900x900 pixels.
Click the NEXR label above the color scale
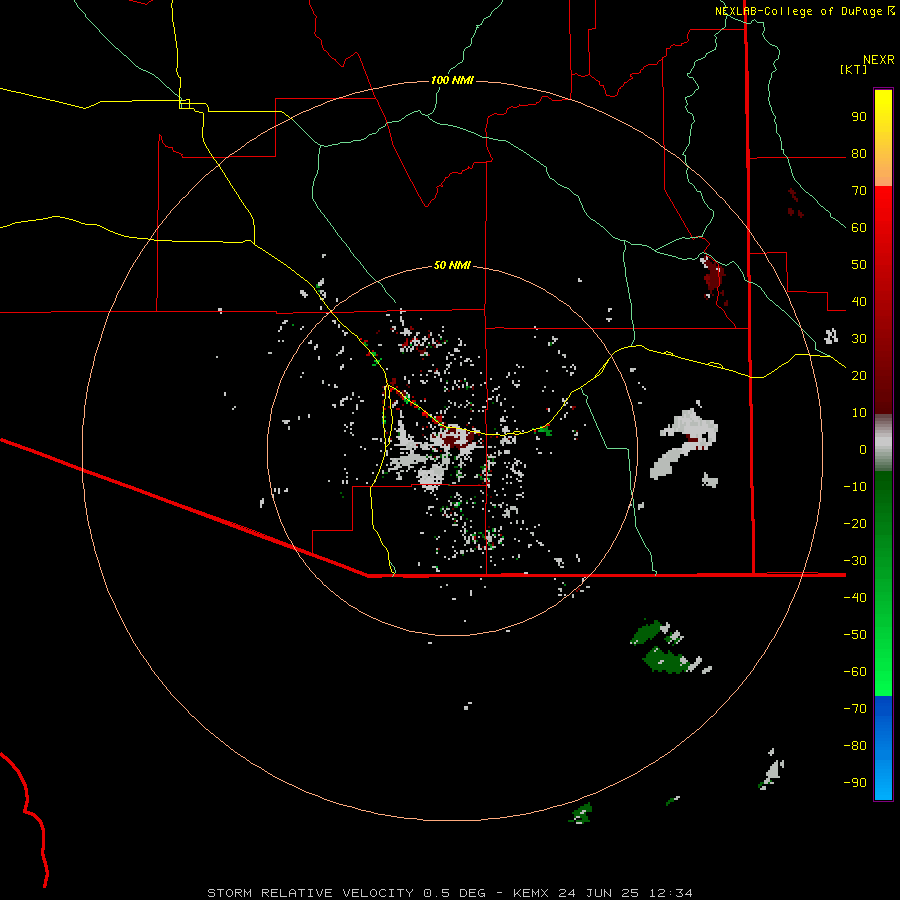click(x=878, y=60)
